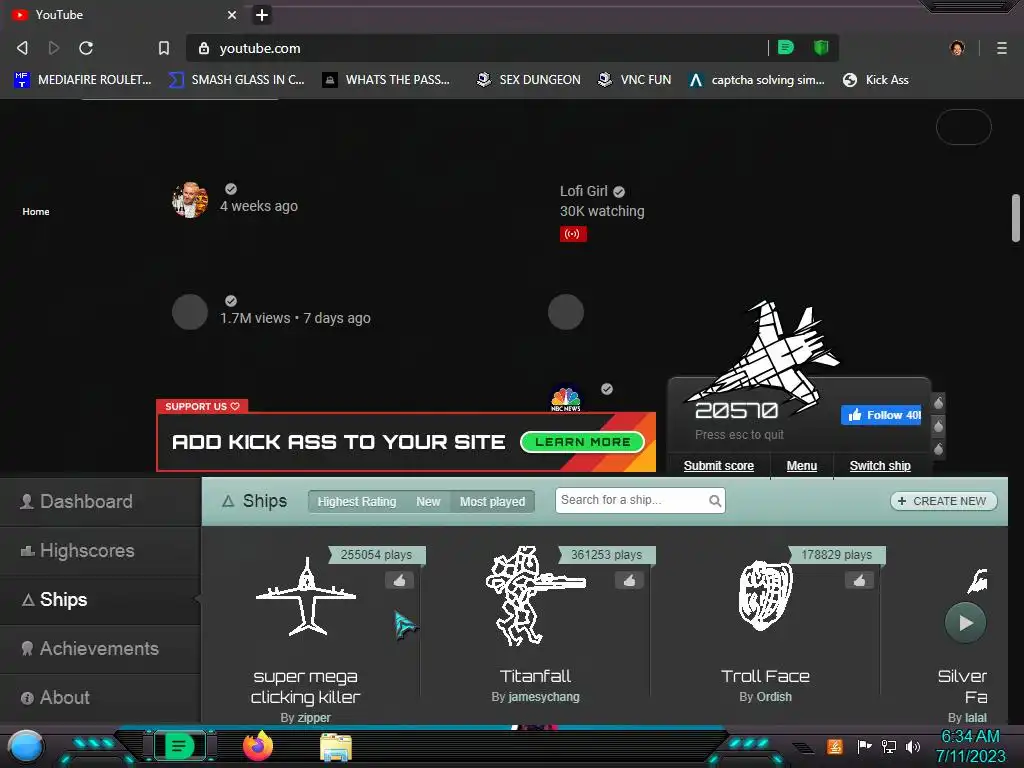Viewport: 1024px width, 768px height.
Task: Click the next arrow in the ship list
Action: 965,623
